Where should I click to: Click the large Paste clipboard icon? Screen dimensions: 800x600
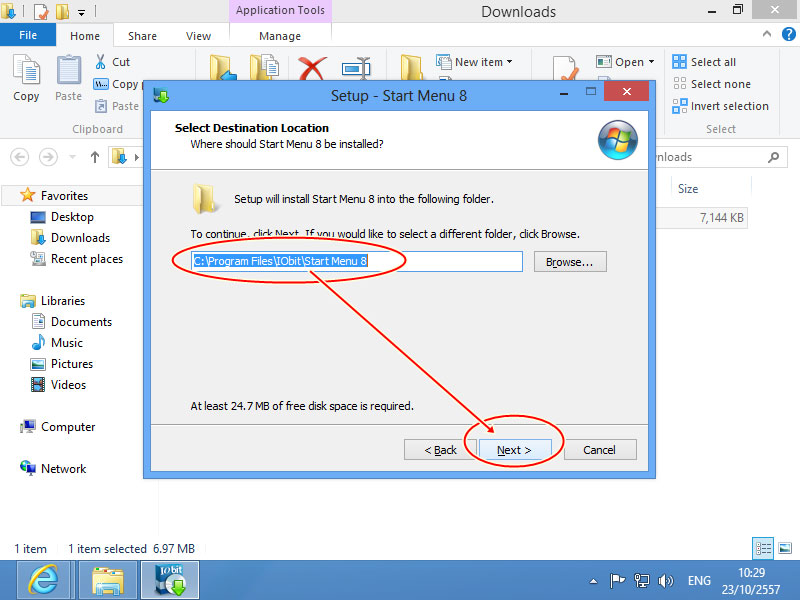(x=68, y=70)
